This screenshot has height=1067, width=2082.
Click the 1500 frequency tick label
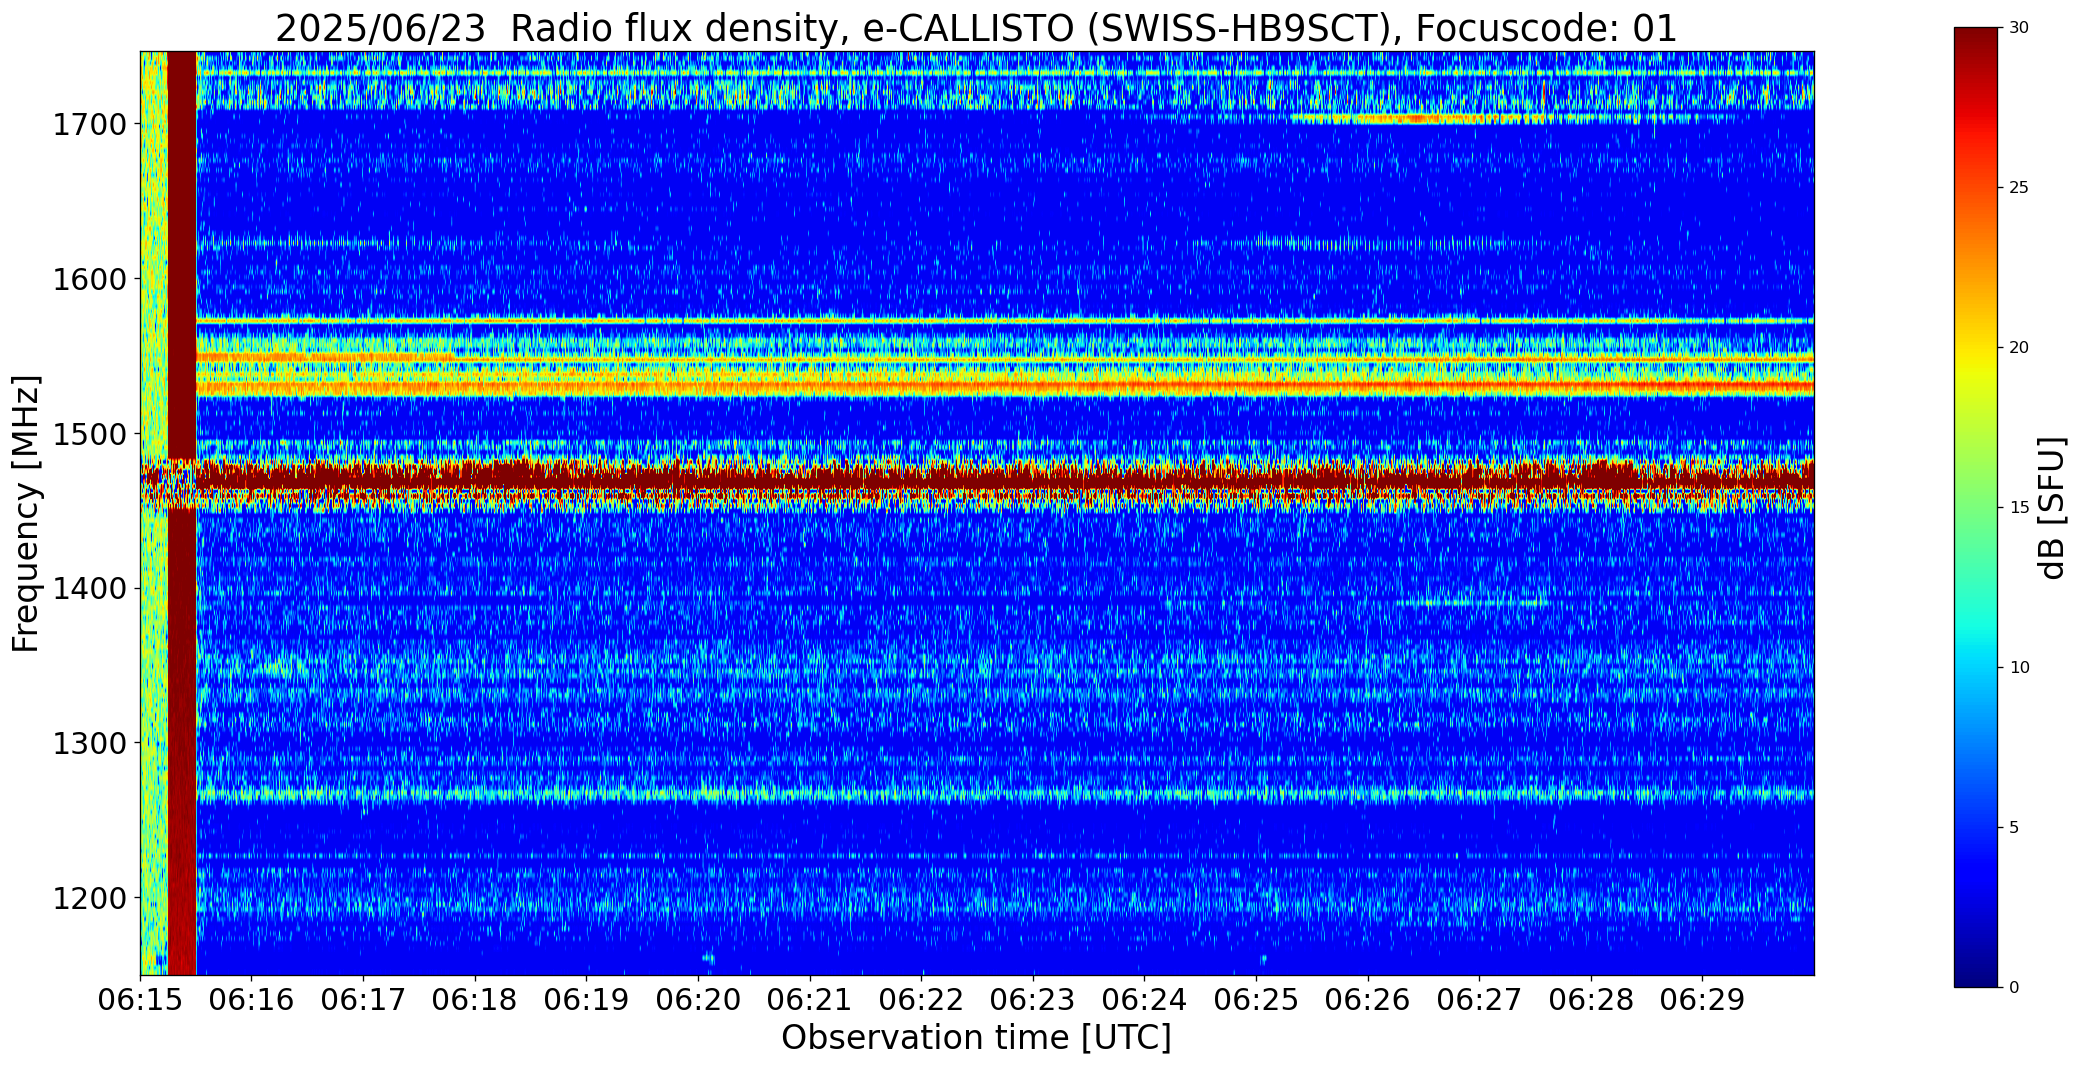[x=89, y=434]
